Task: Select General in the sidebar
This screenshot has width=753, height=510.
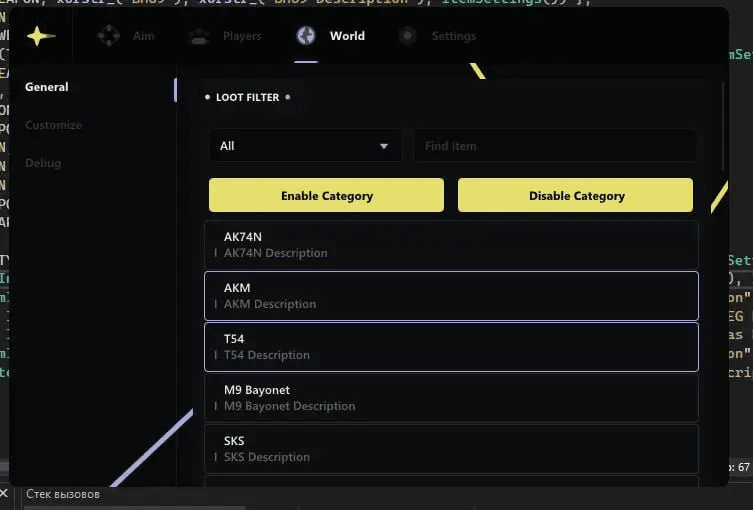Action: [47, 87]
